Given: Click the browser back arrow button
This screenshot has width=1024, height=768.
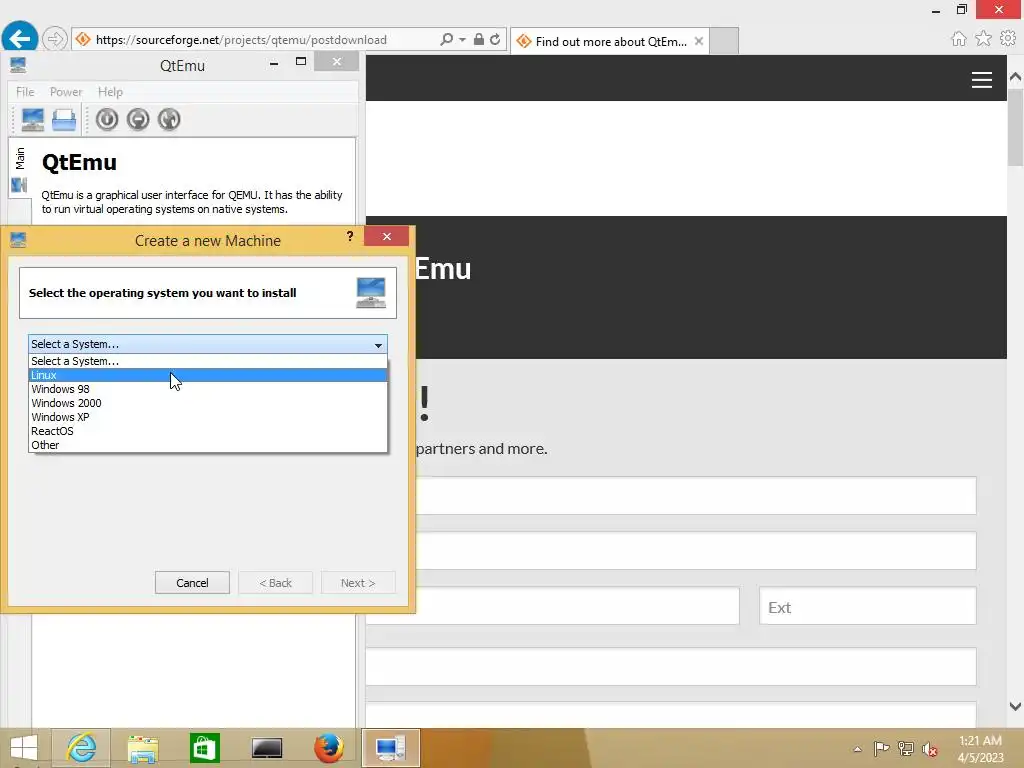Looking at the screenshot, I should [20, 39].
